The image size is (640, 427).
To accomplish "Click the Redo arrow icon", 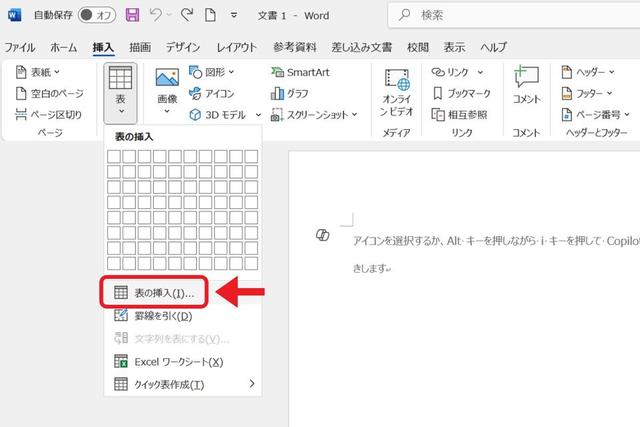I will pyautogui.click(x=187, y=15).
